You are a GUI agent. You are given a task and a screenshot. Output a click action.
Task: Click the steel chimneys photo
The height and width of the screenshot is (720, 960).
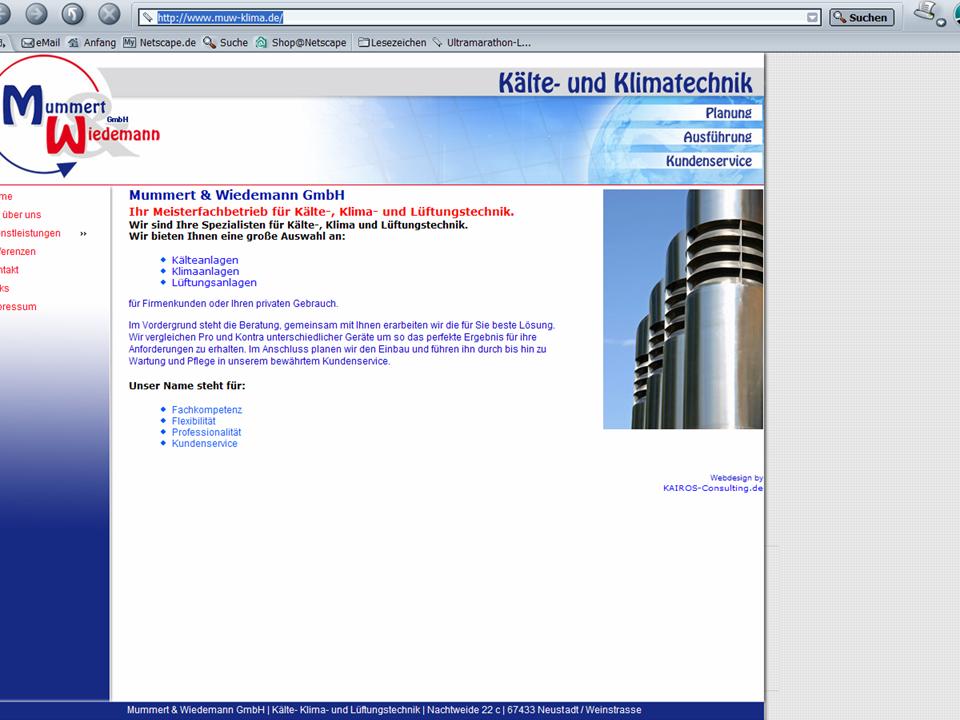[682, 309]
